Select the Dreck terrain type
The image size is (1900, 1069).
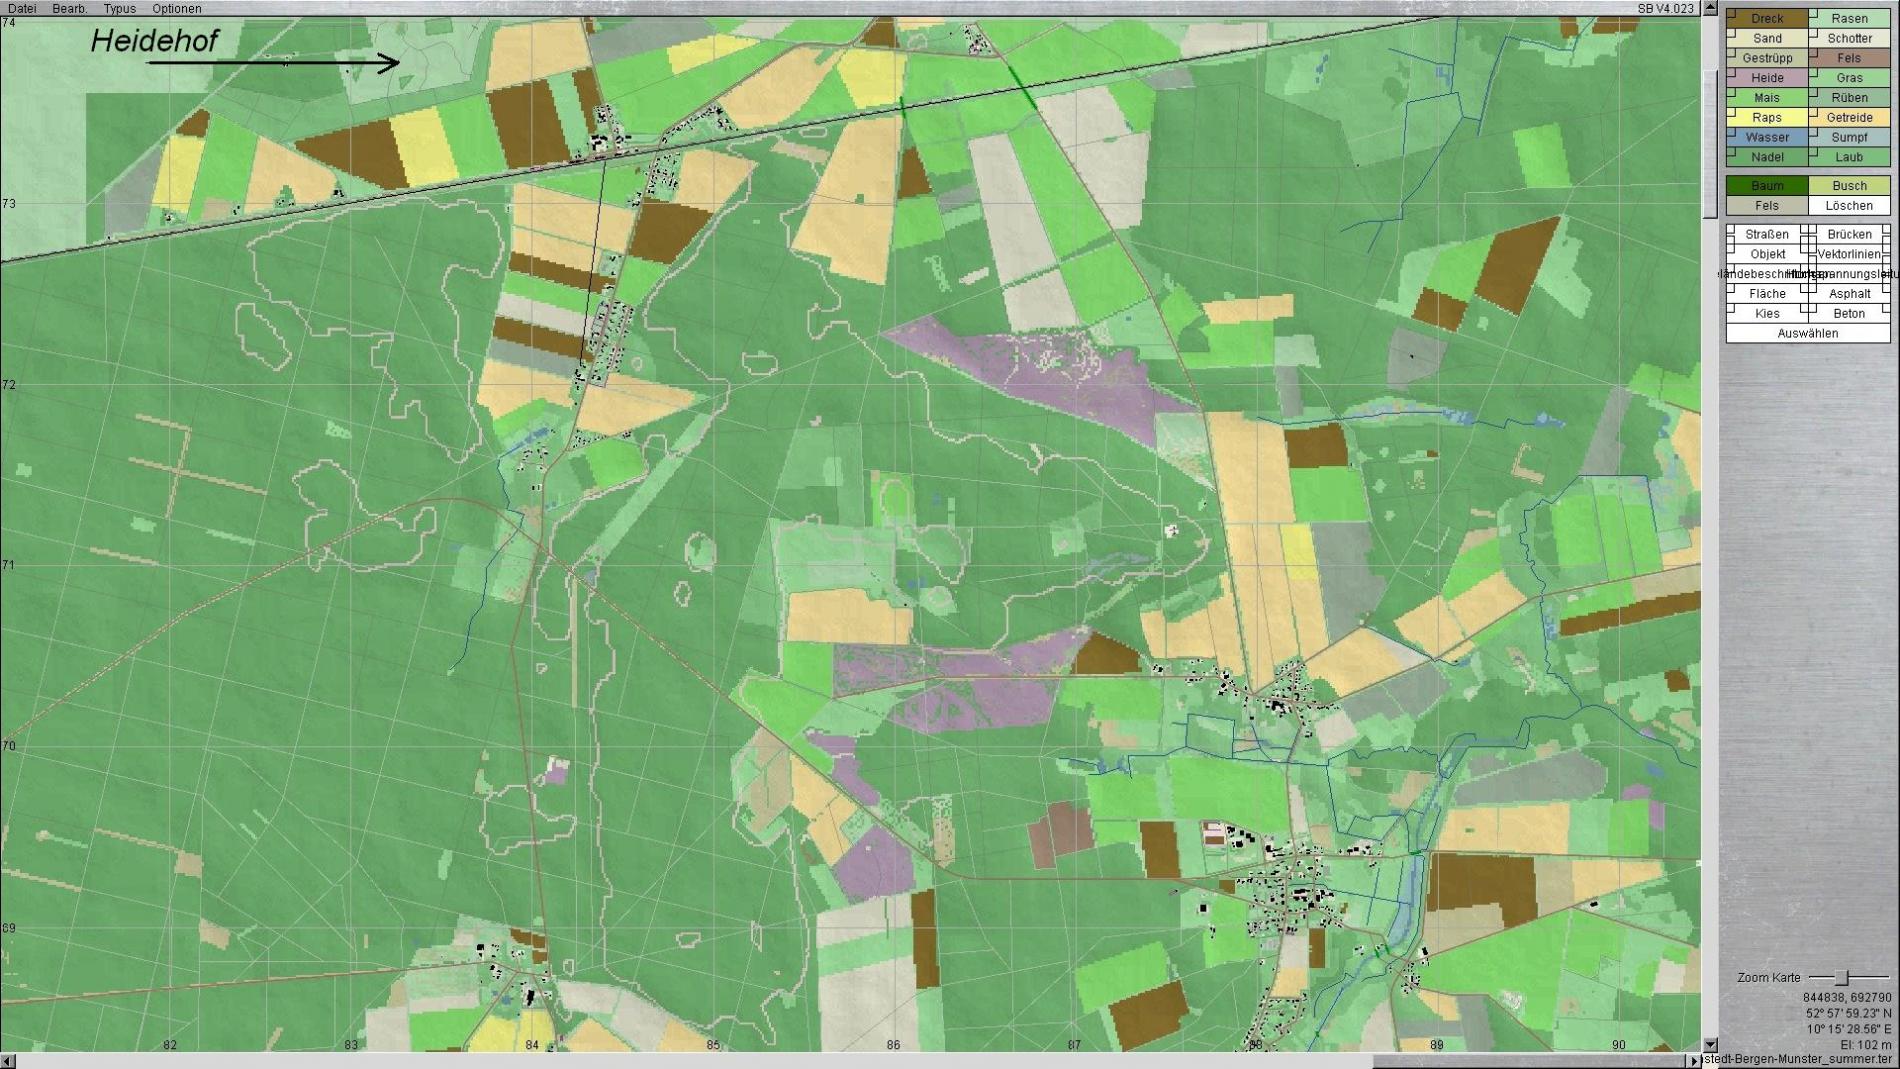point(1767,18)
